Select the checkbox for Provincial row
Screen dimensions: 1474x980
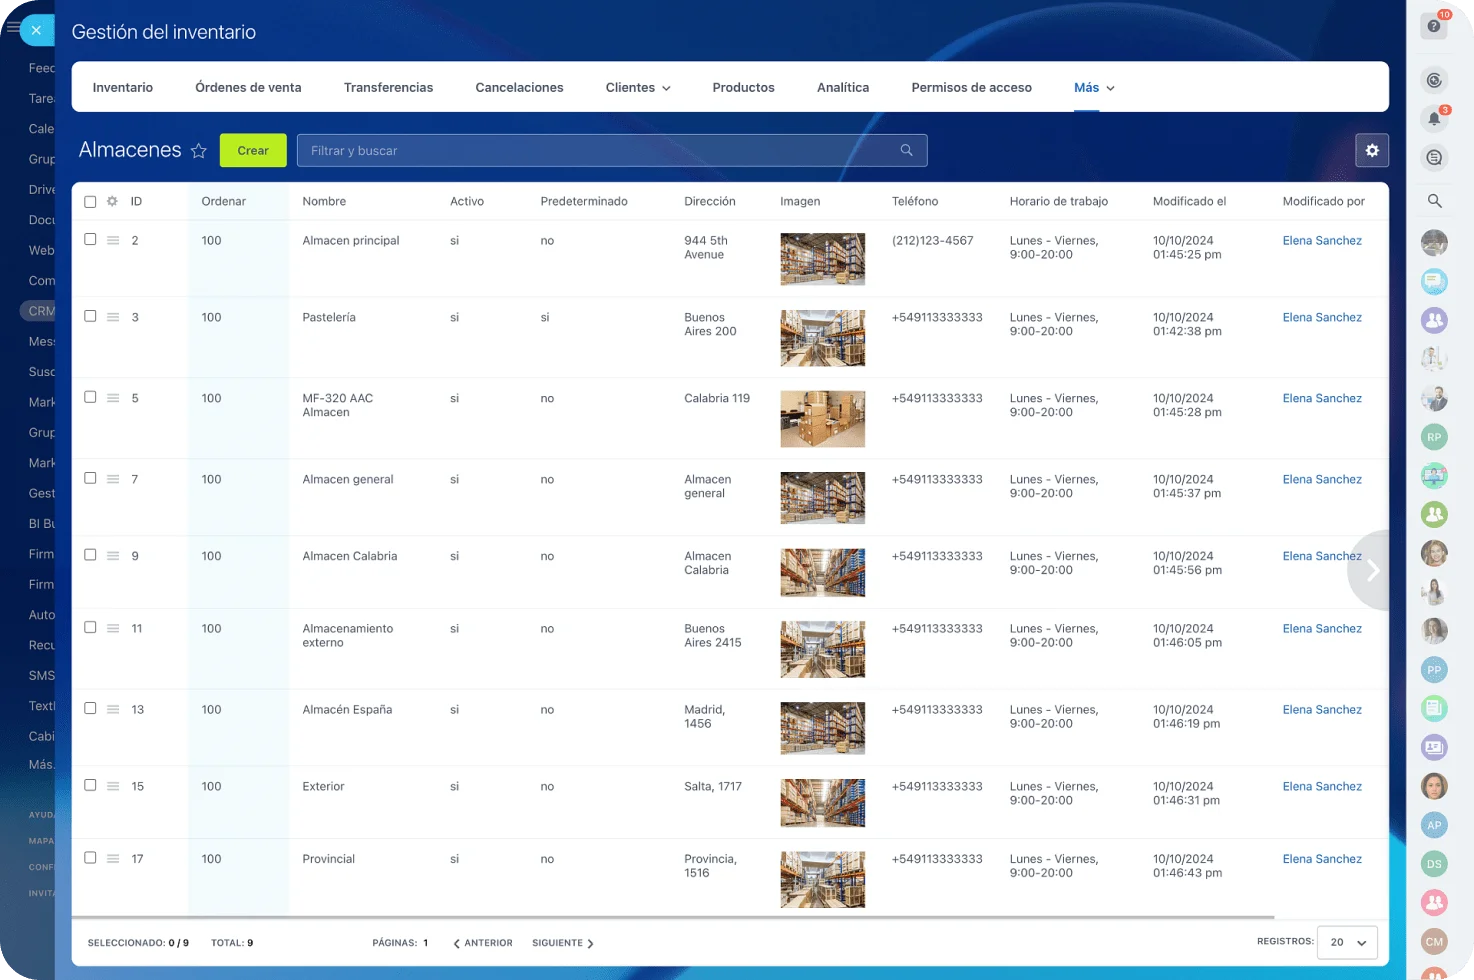pos(90,858)
